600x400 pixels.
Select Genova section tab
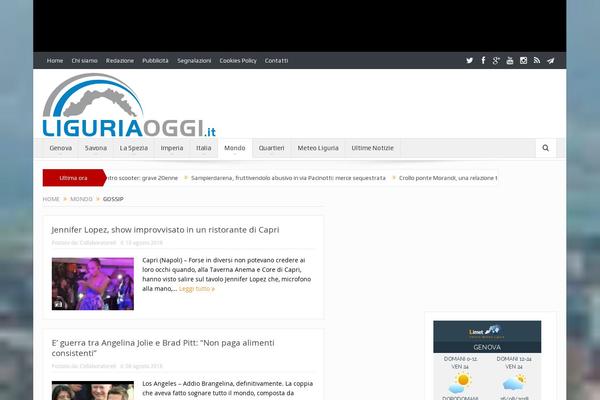point(60,148)
